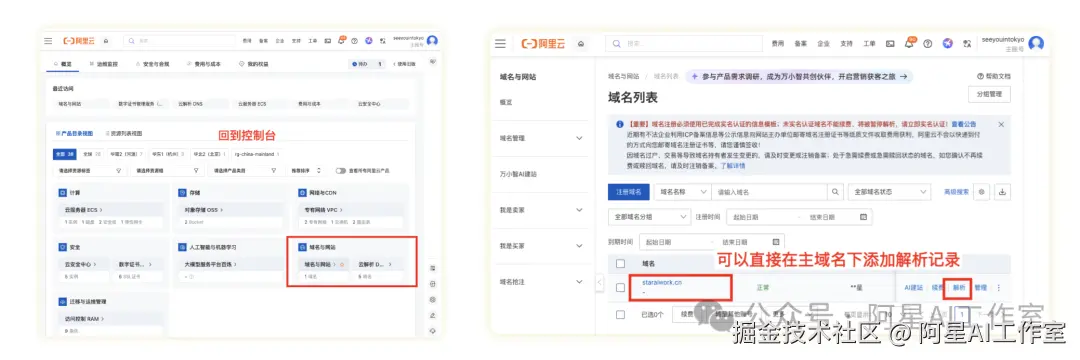Image resolution: width=1080 pixels, height=360 pixels.
Task: Click the purple AI assistant icon in console window
Action: coord(368,41)
